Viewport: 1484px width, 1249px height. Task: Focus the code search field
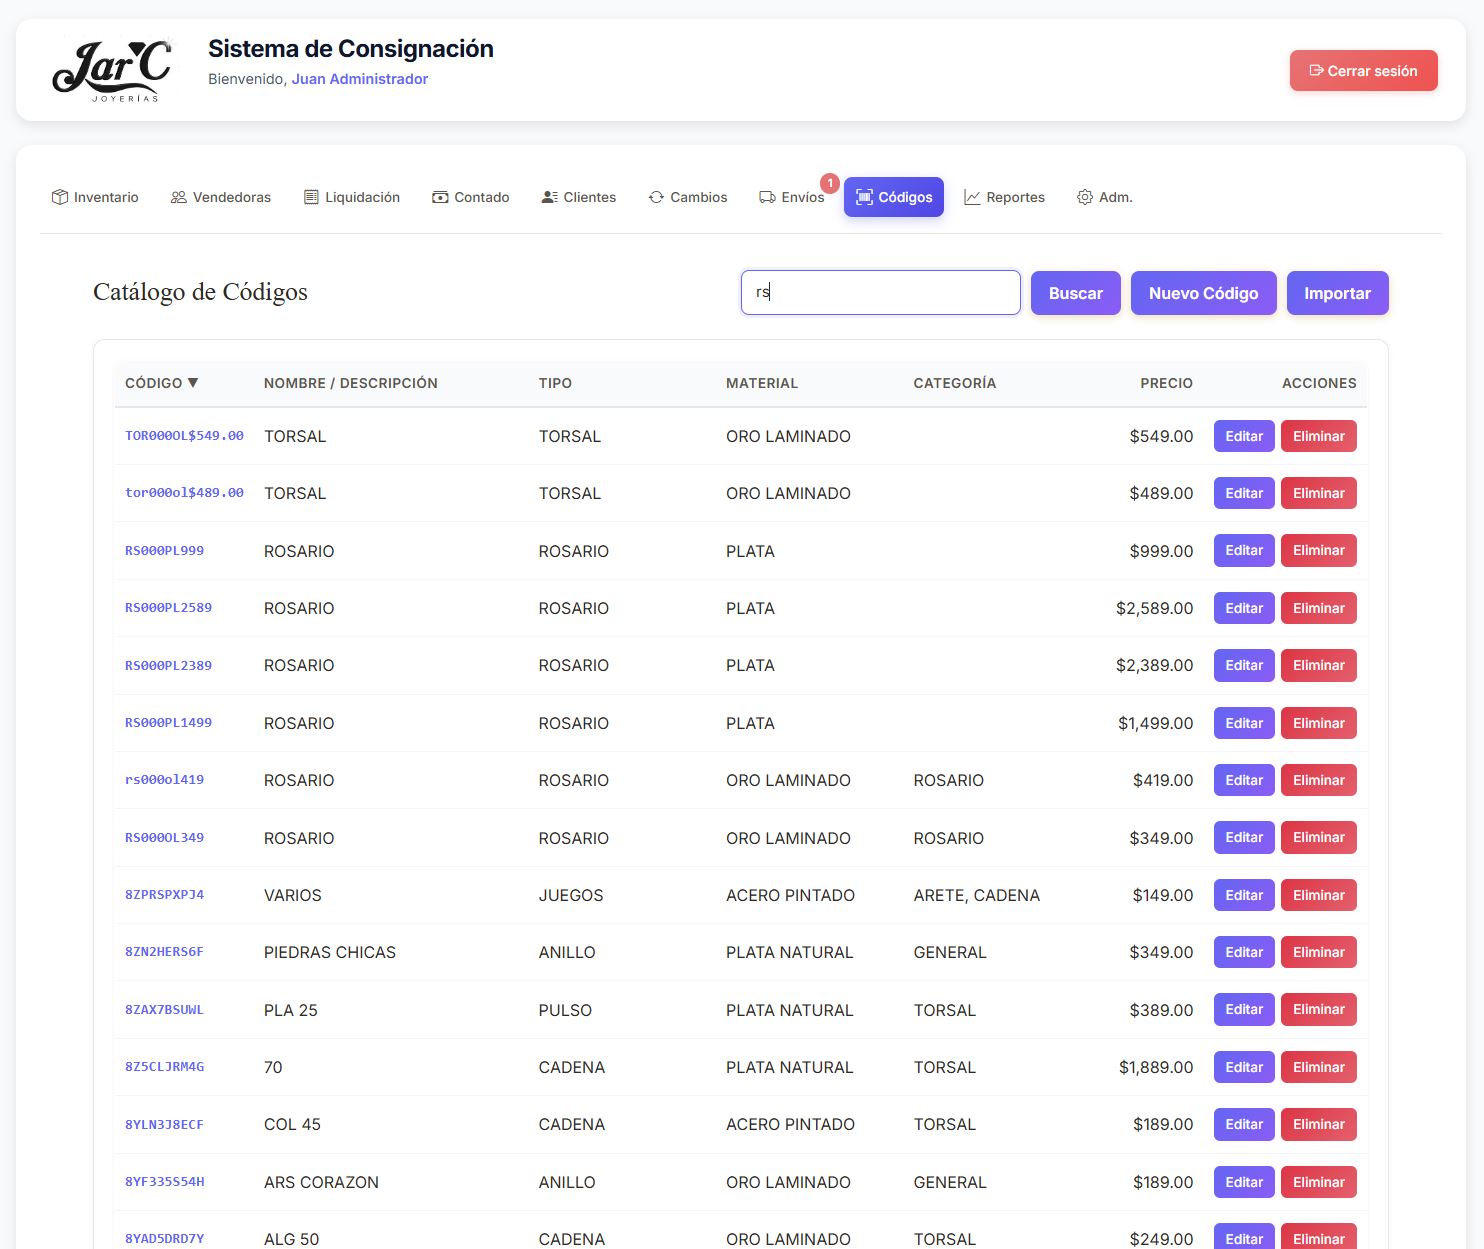[880, 292]
